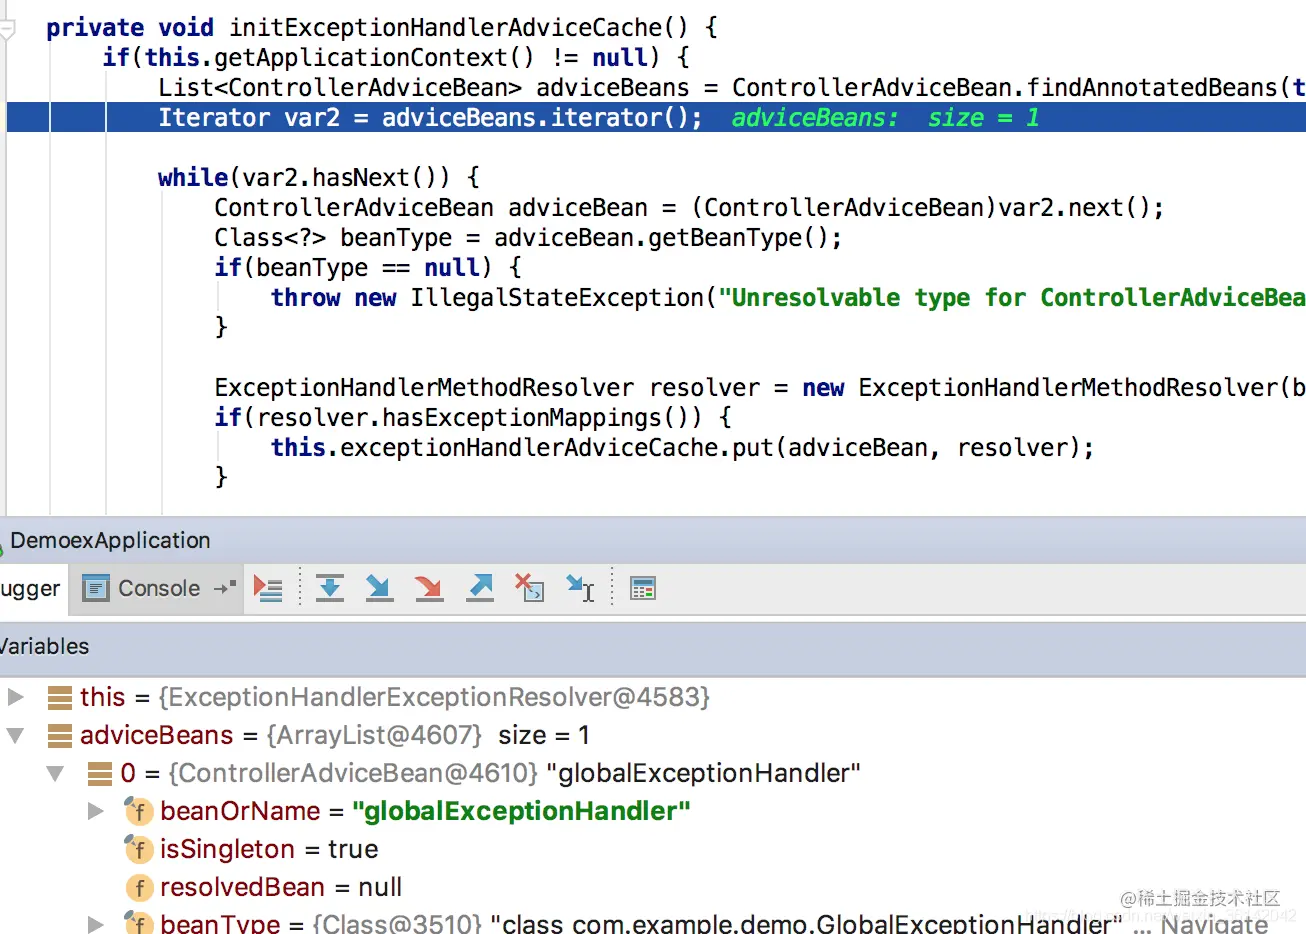Click the 'resolver' variable declaration name
This screenshot has height=934, width=1306.
(704, 387)
